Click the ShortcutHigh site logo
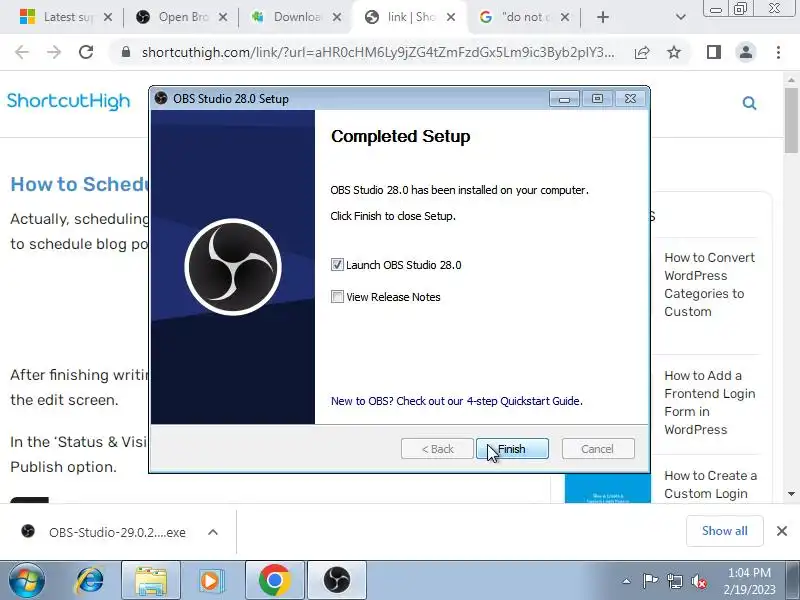The image size is (800, 600). pos(68,101)
